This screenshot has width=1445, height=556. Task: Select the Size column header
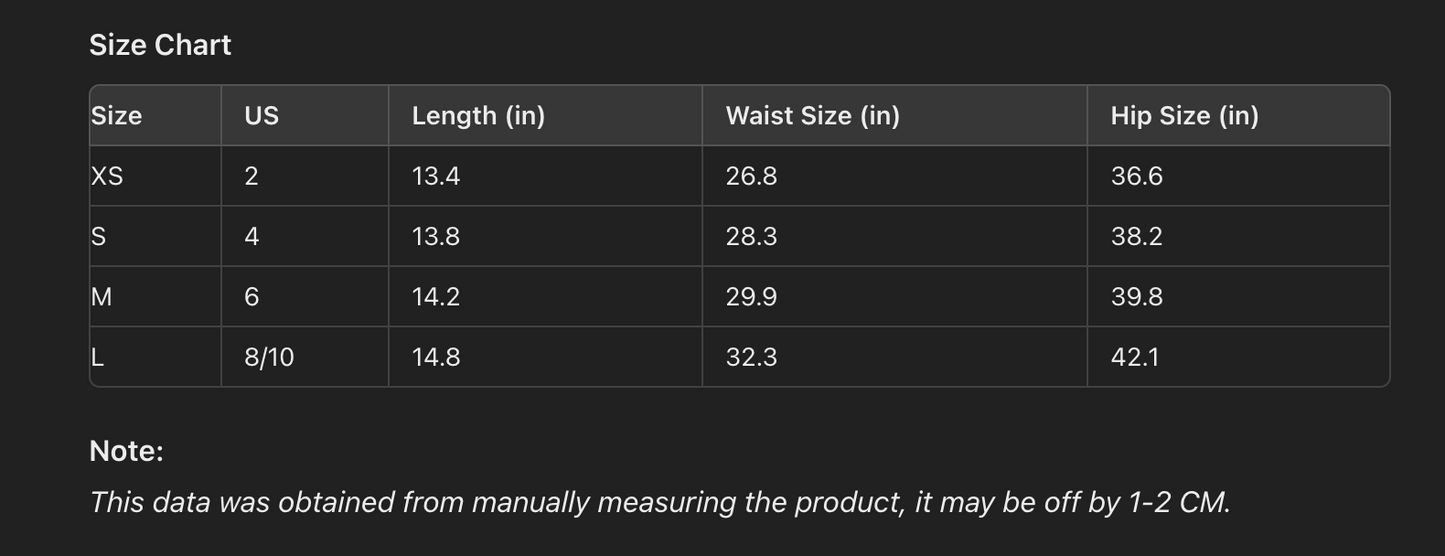pyautogui.click(x=117, y=116)
